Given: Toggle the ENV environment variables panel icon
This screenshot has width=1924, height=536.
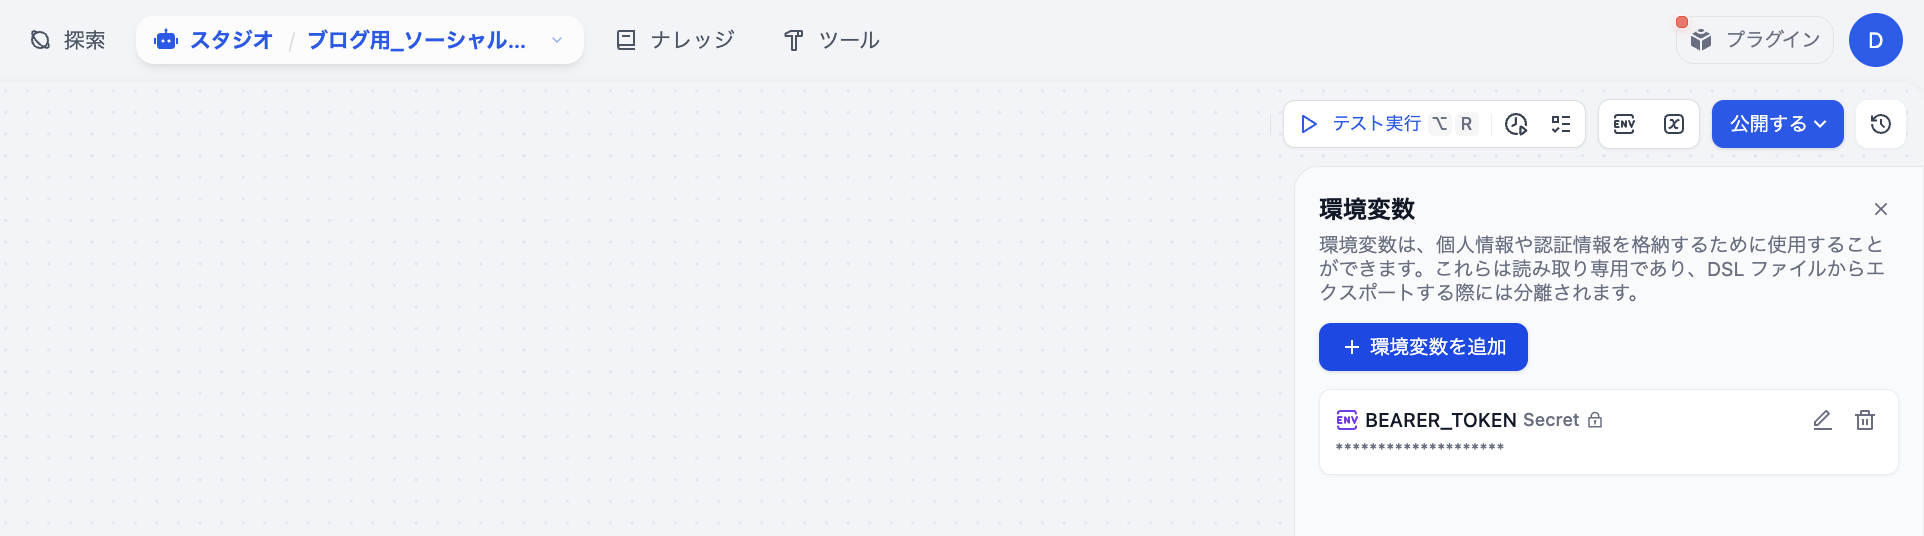Looking at the screenshot, I should 1625,124.
